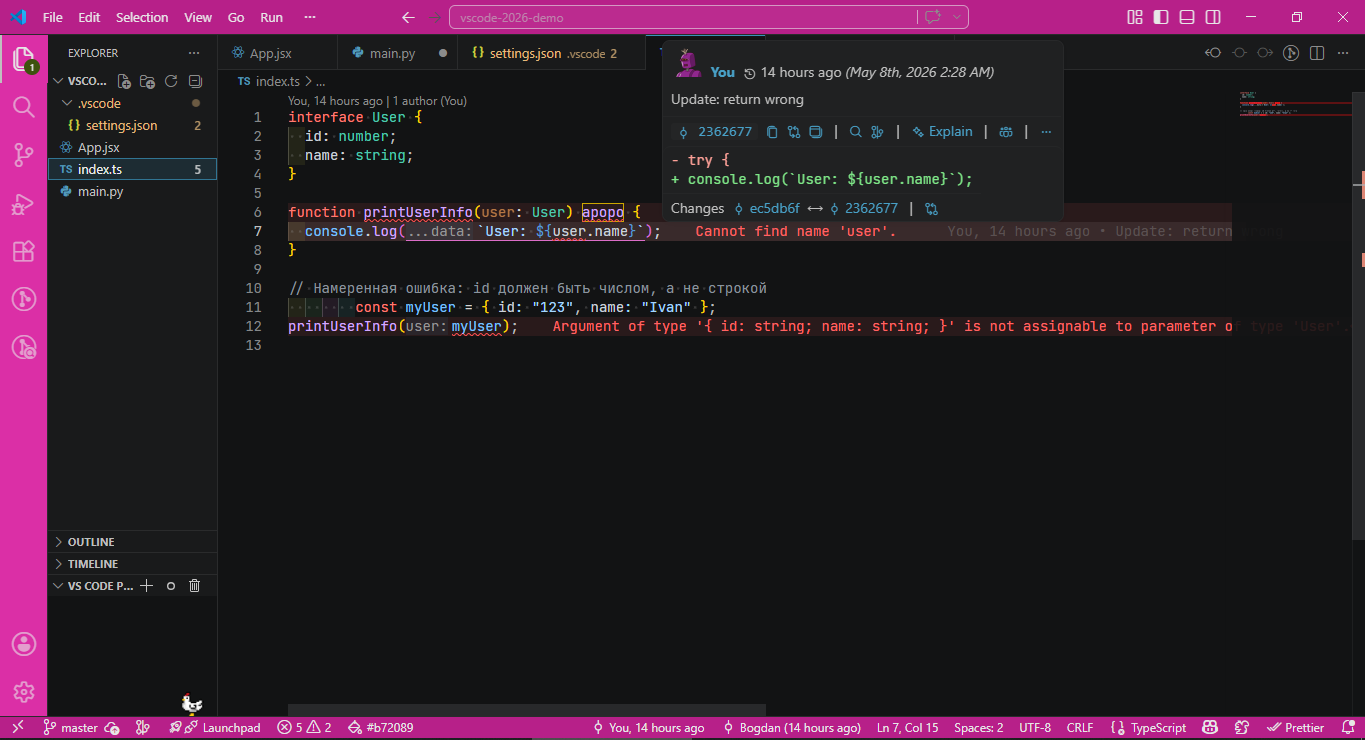The image size is (1365, 740).
Task: Open notifications bell in status bar
Action: [1347, 728]
